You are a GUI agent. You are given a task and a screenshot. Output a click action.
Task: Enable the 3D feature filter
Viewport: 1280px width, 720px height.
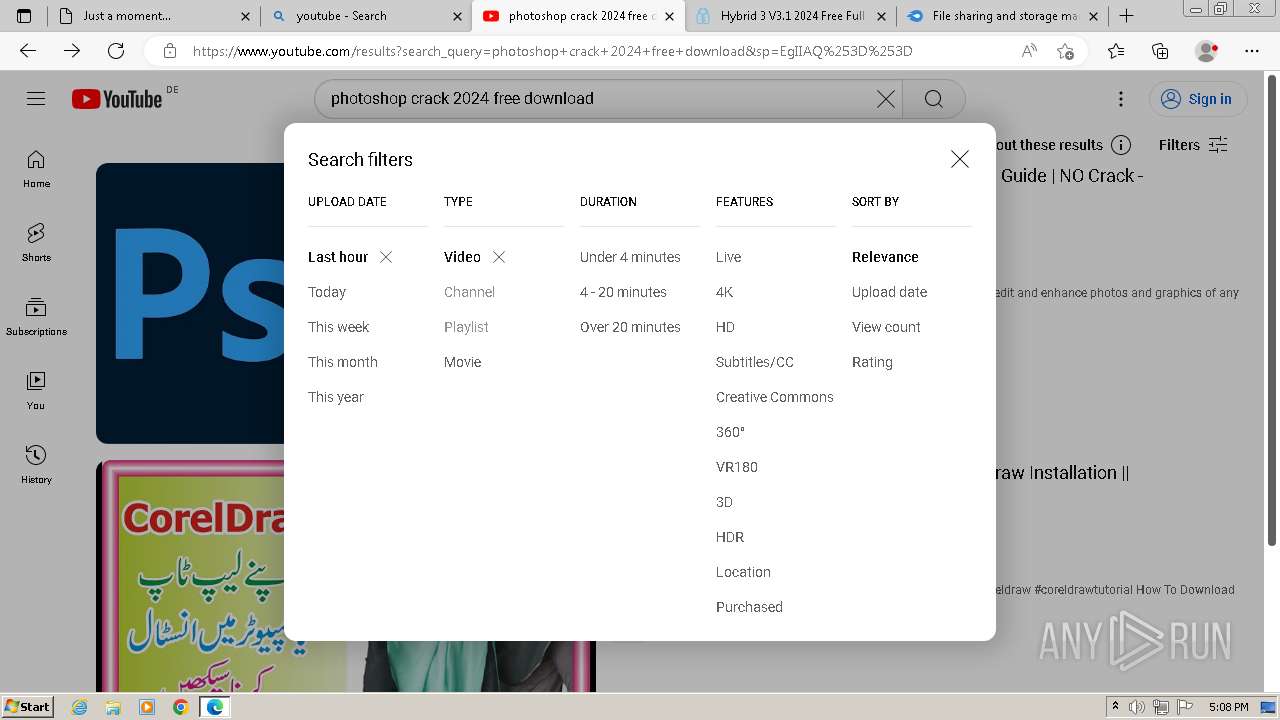(x=724, y=502)
